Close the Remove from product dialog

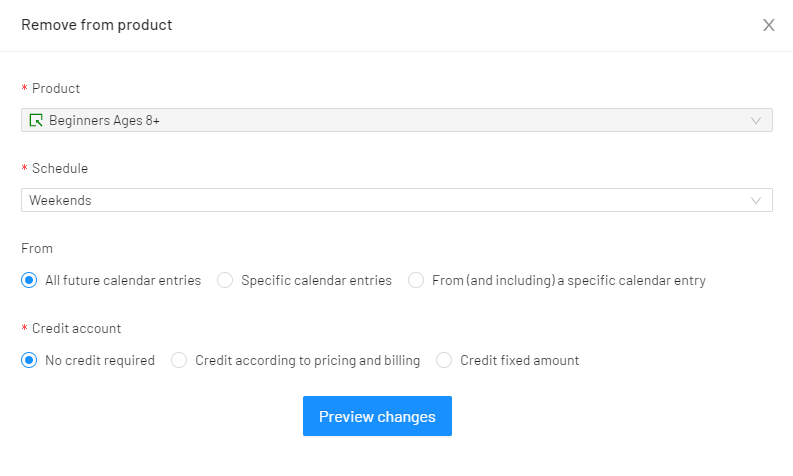pos(768,25)
